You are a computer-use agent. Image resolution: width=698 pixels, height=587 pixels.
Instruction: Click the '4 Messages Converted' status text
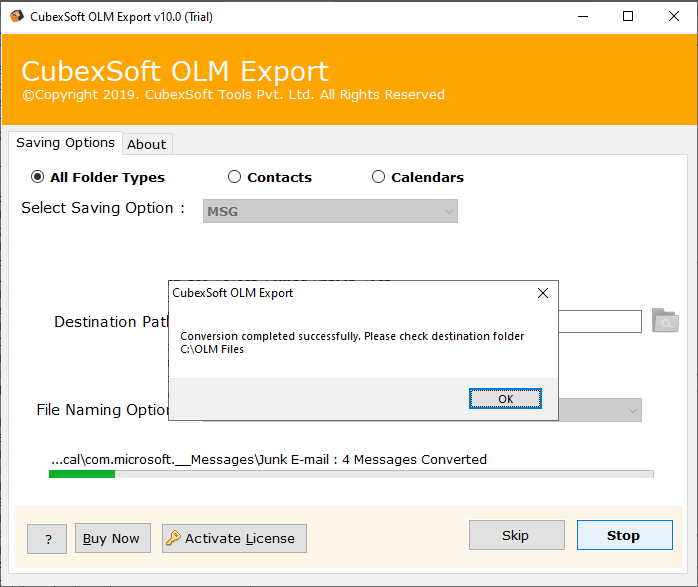414,459
